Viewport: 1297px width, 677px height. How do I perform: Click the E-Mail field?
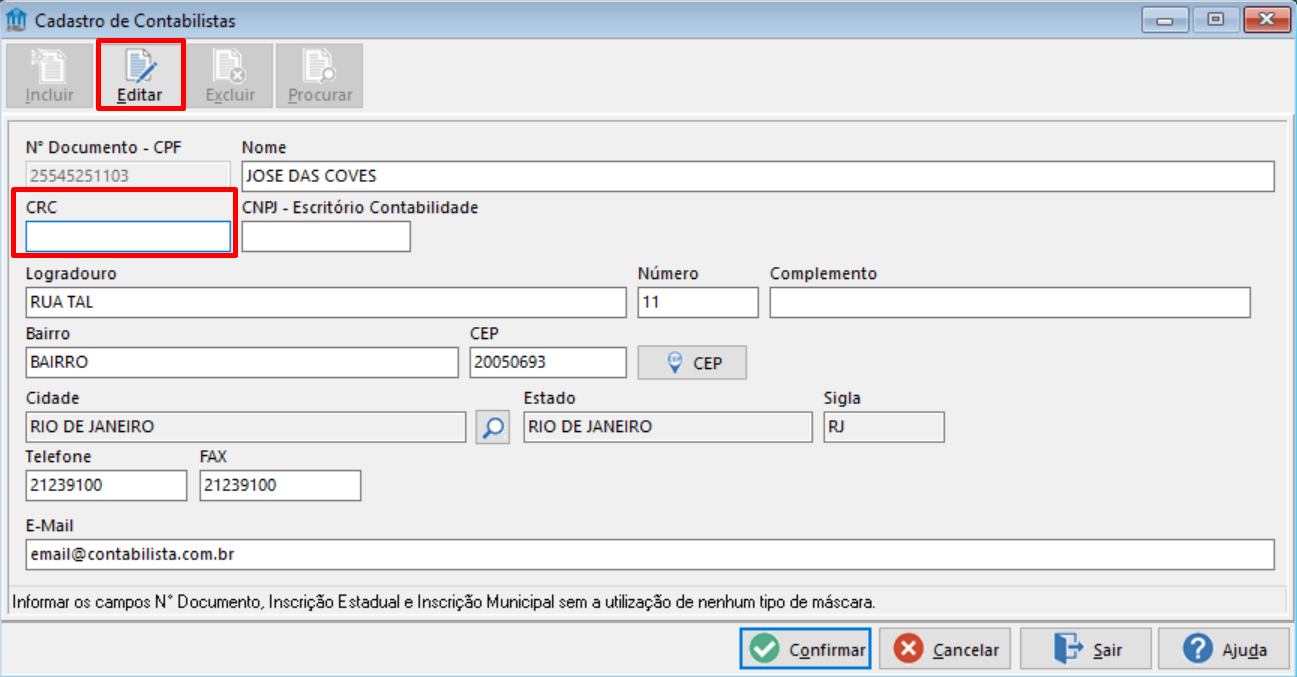point(650,554)
